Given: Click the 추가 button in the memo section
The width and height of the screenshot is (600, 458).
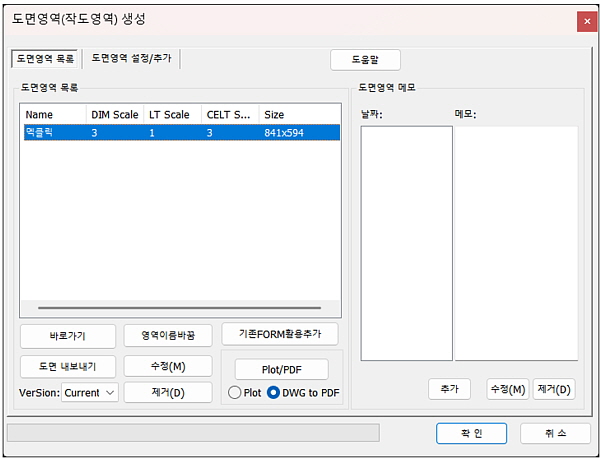Looking at the screenshot, I should (449, 390).
